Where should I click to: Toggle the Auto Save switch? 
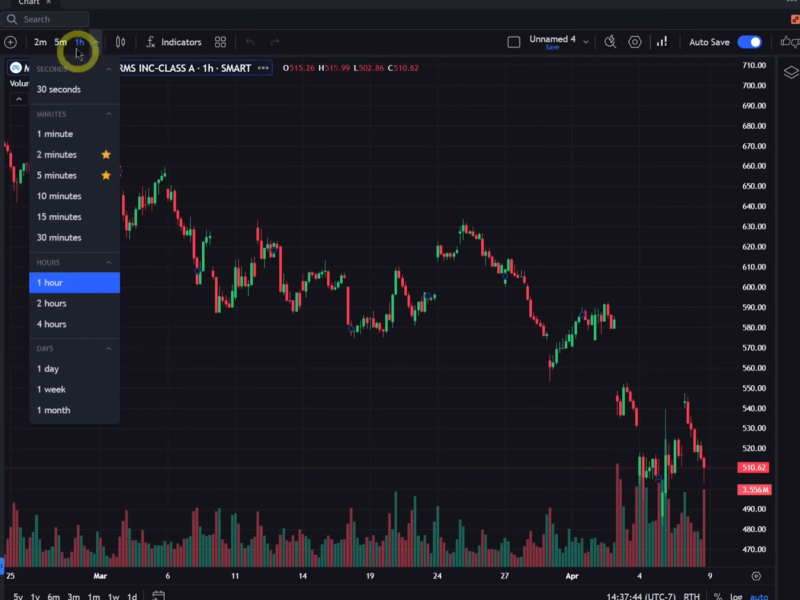point(749,42)
